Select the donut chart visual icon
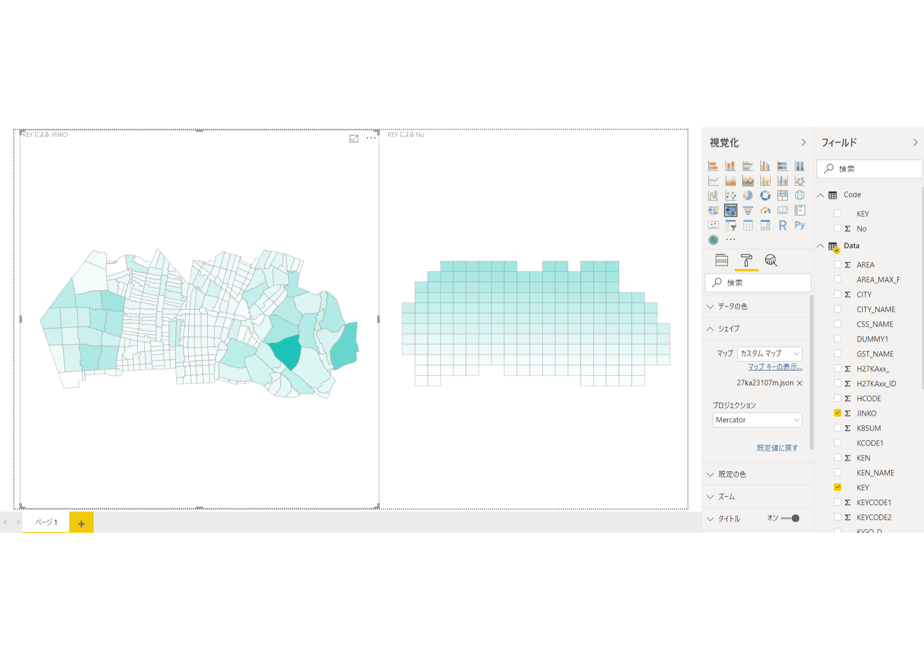The height and width of the screenshot is (660, 924). click(765, 196)
